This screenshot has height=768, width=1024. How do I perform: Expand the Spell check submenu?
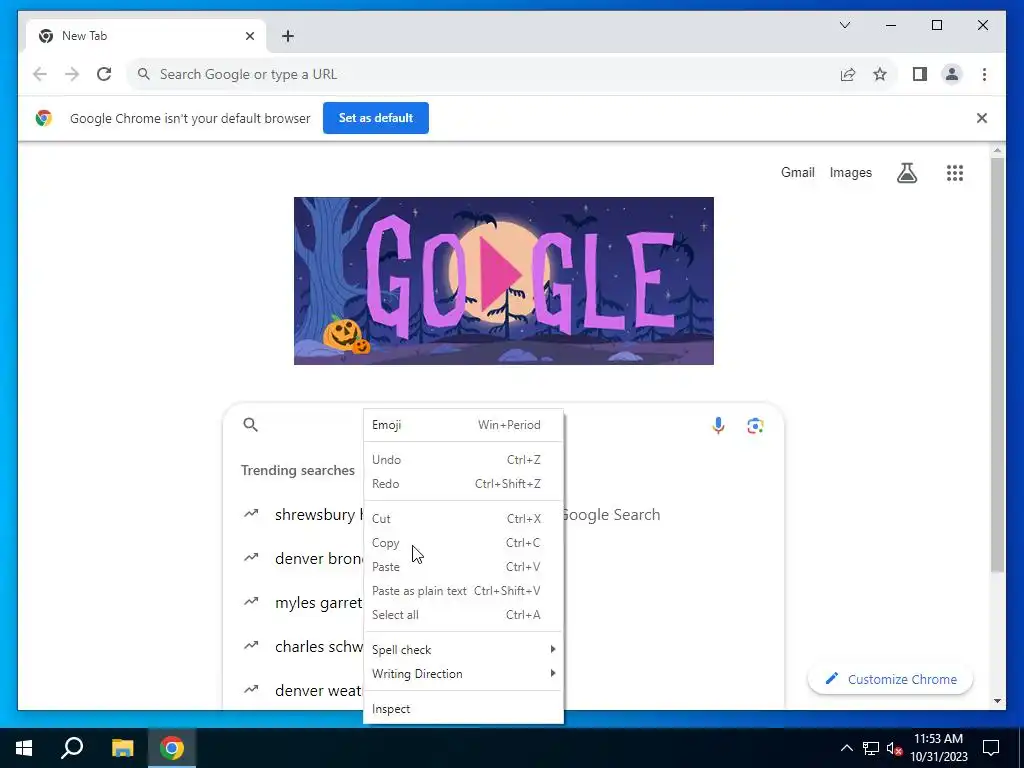pyautogui.click(x=463, y=650)
